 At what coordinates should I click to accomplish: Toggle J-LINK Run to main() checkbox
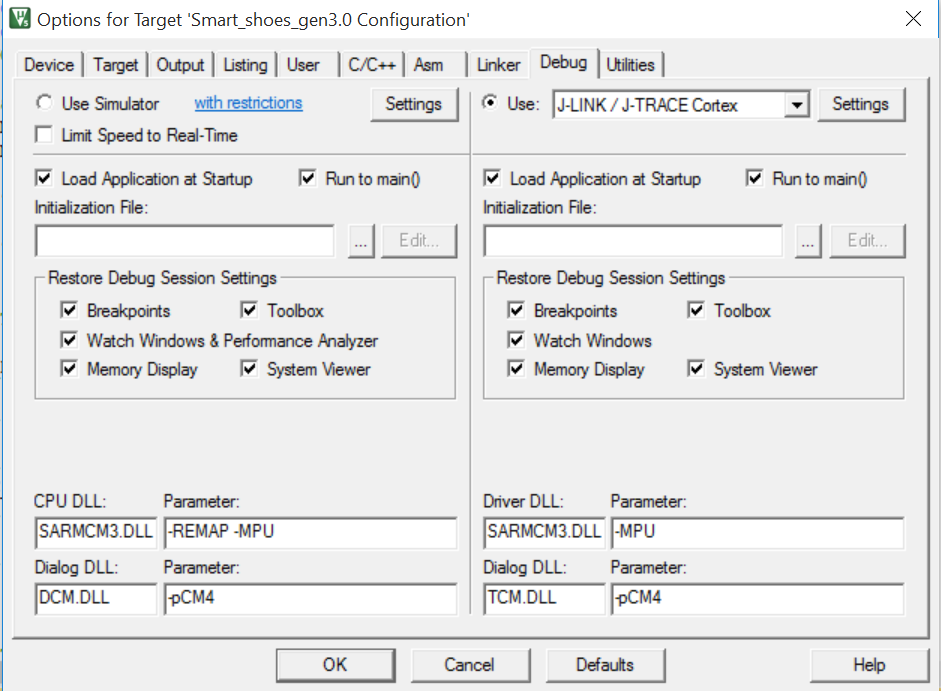pyautogui.click(x=754, y=178)
